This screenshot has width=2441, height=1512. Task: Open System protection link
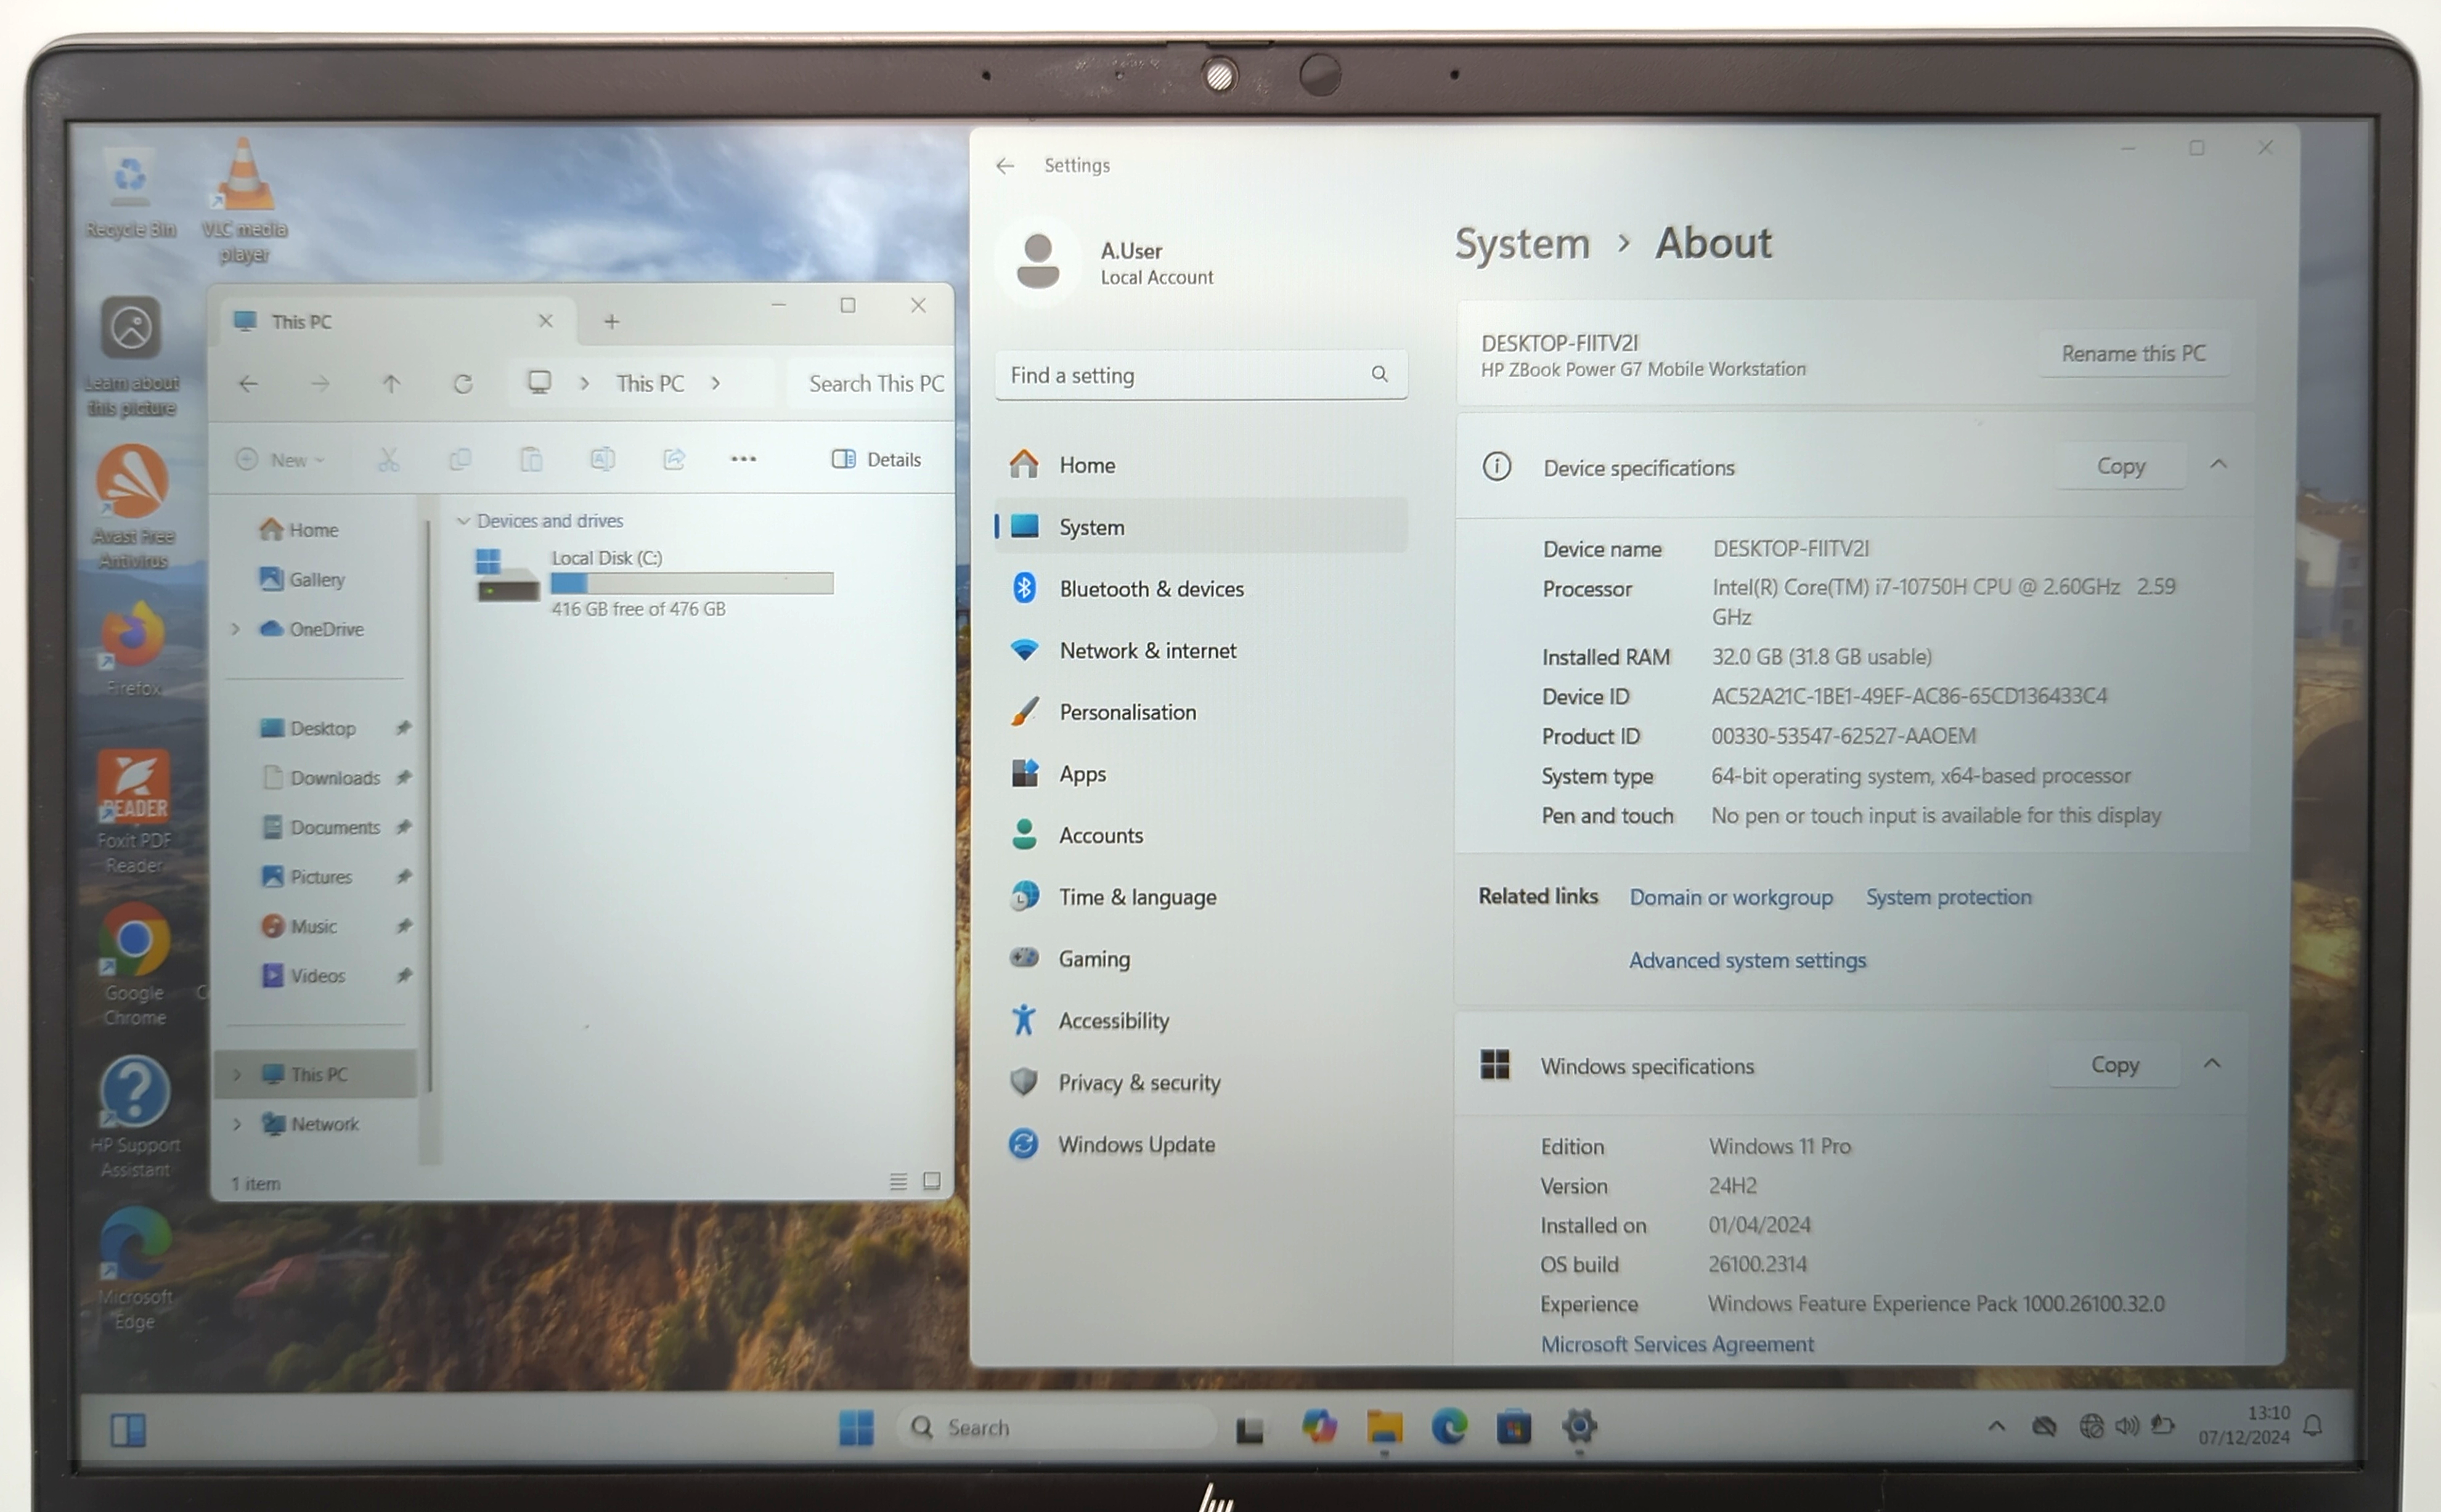(1948, 897)
